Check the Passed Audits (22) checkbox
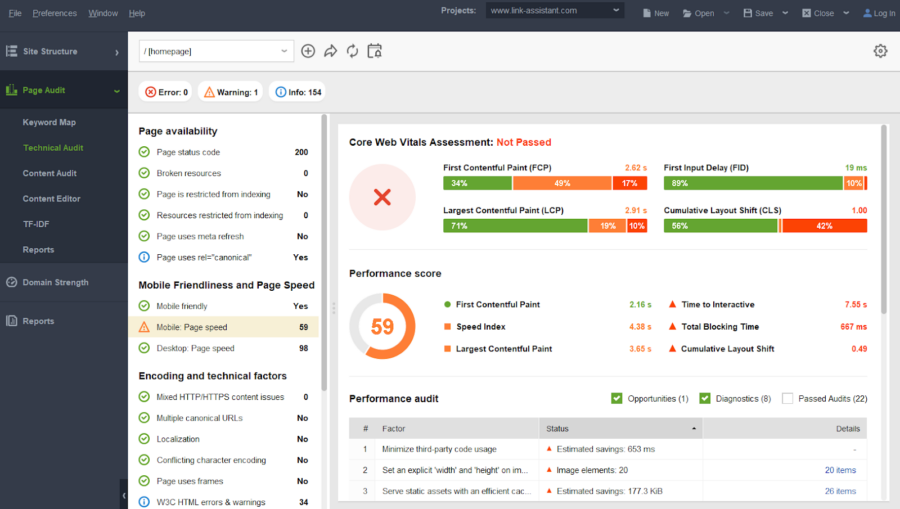900x509 pixels. (788, 398)
